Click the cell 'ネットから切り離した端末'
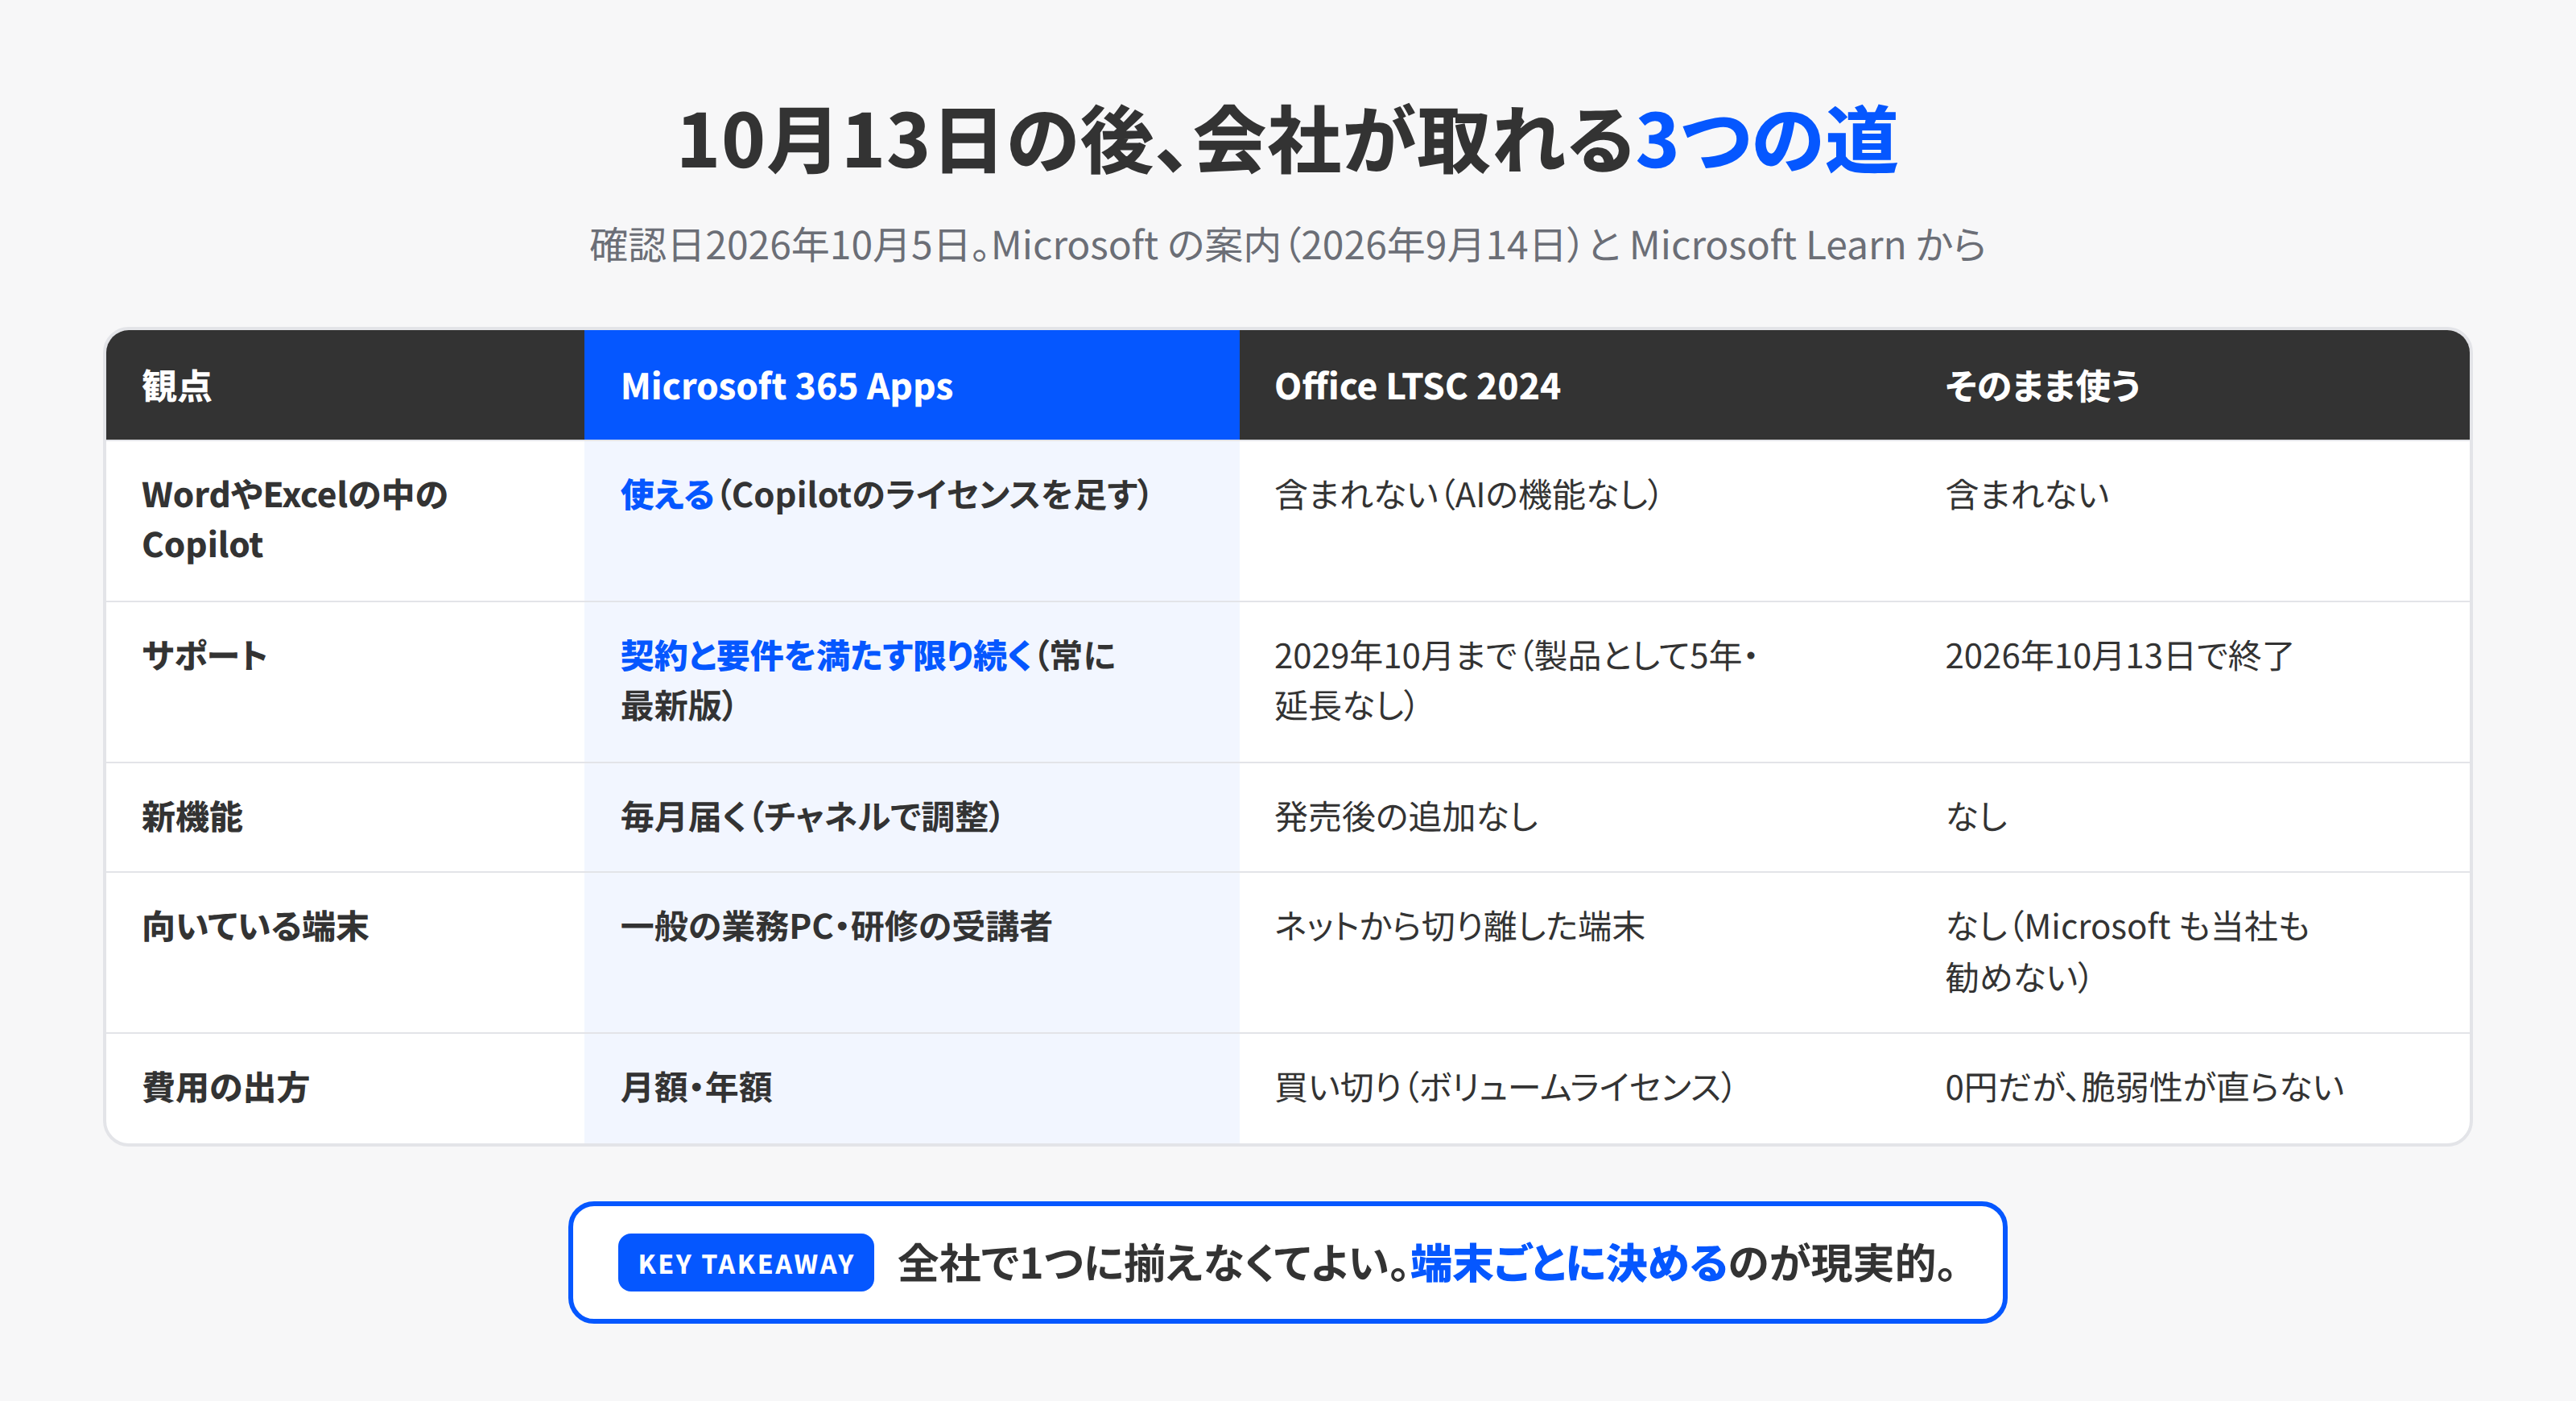 (x=1575, y=952)
